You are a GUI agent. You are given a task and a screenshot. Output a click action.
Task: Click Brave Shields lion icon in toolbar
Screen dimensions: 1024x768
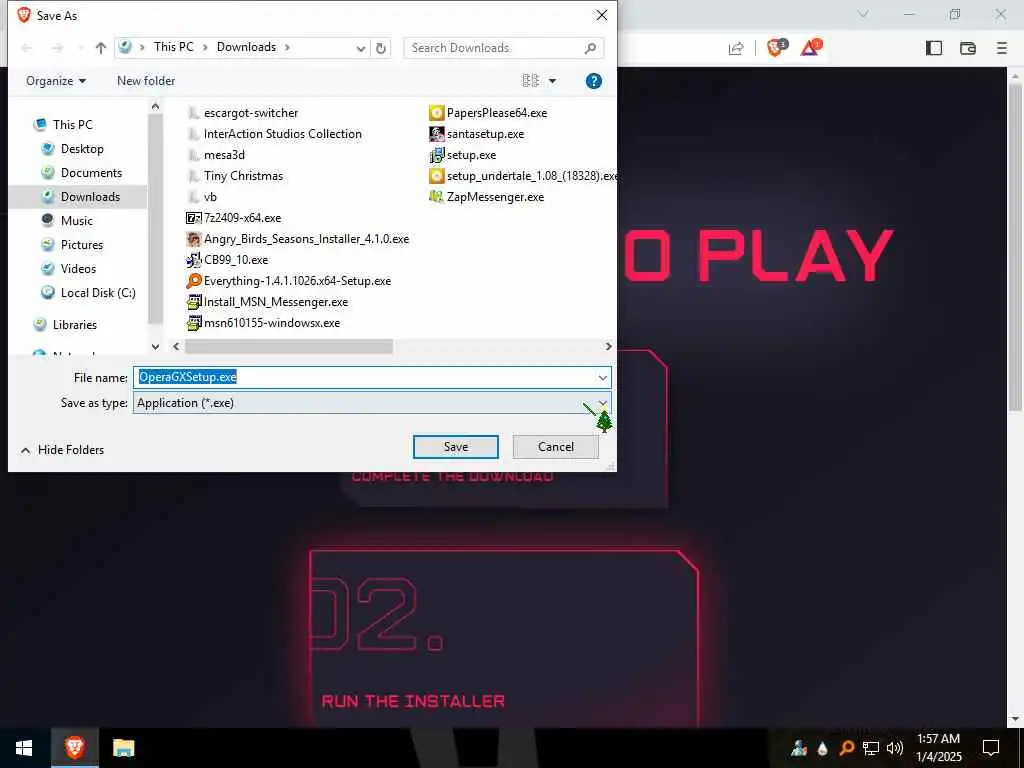coord(776,48)
